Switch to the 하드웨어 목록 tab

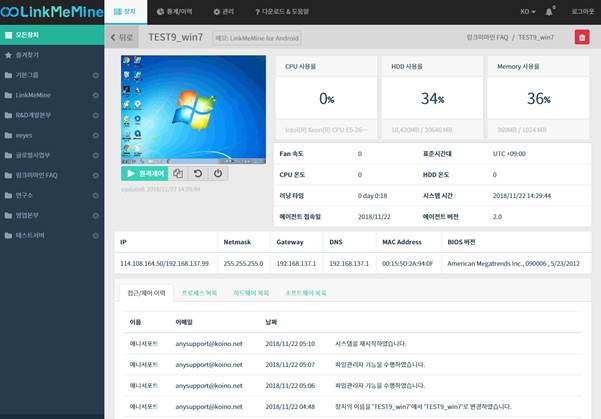[x=251, y=293]
